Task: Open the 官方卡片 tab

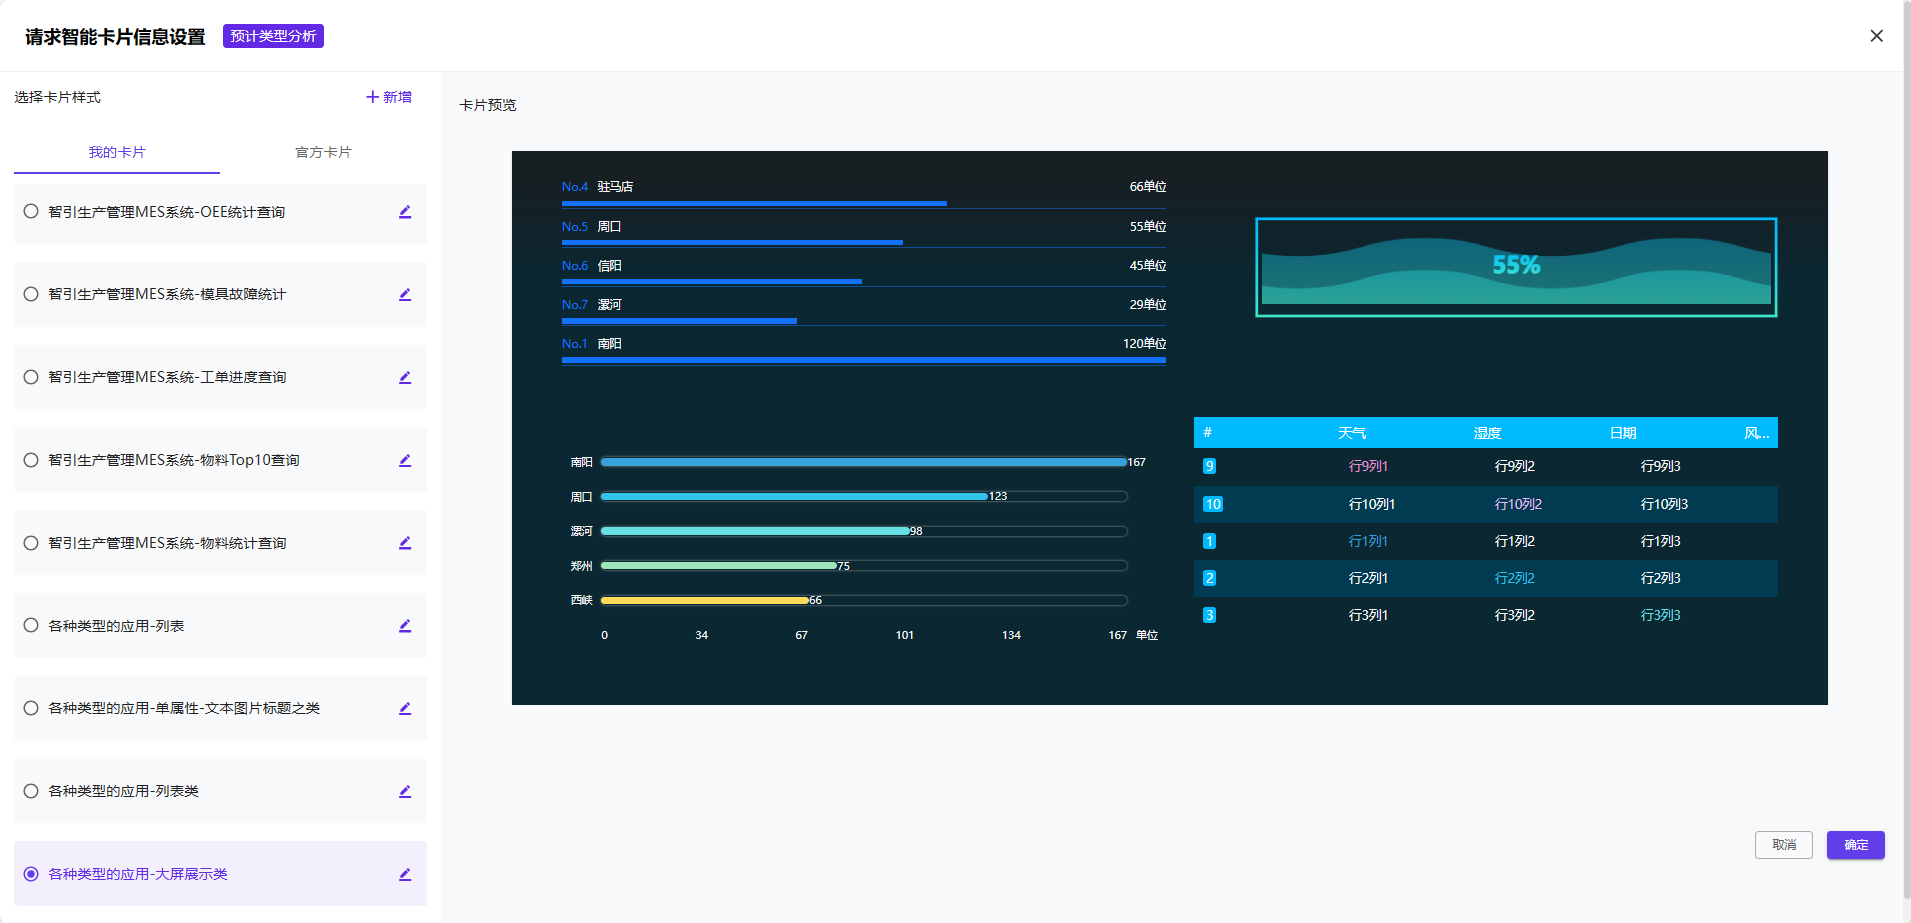Action: [x=323, y=153]
